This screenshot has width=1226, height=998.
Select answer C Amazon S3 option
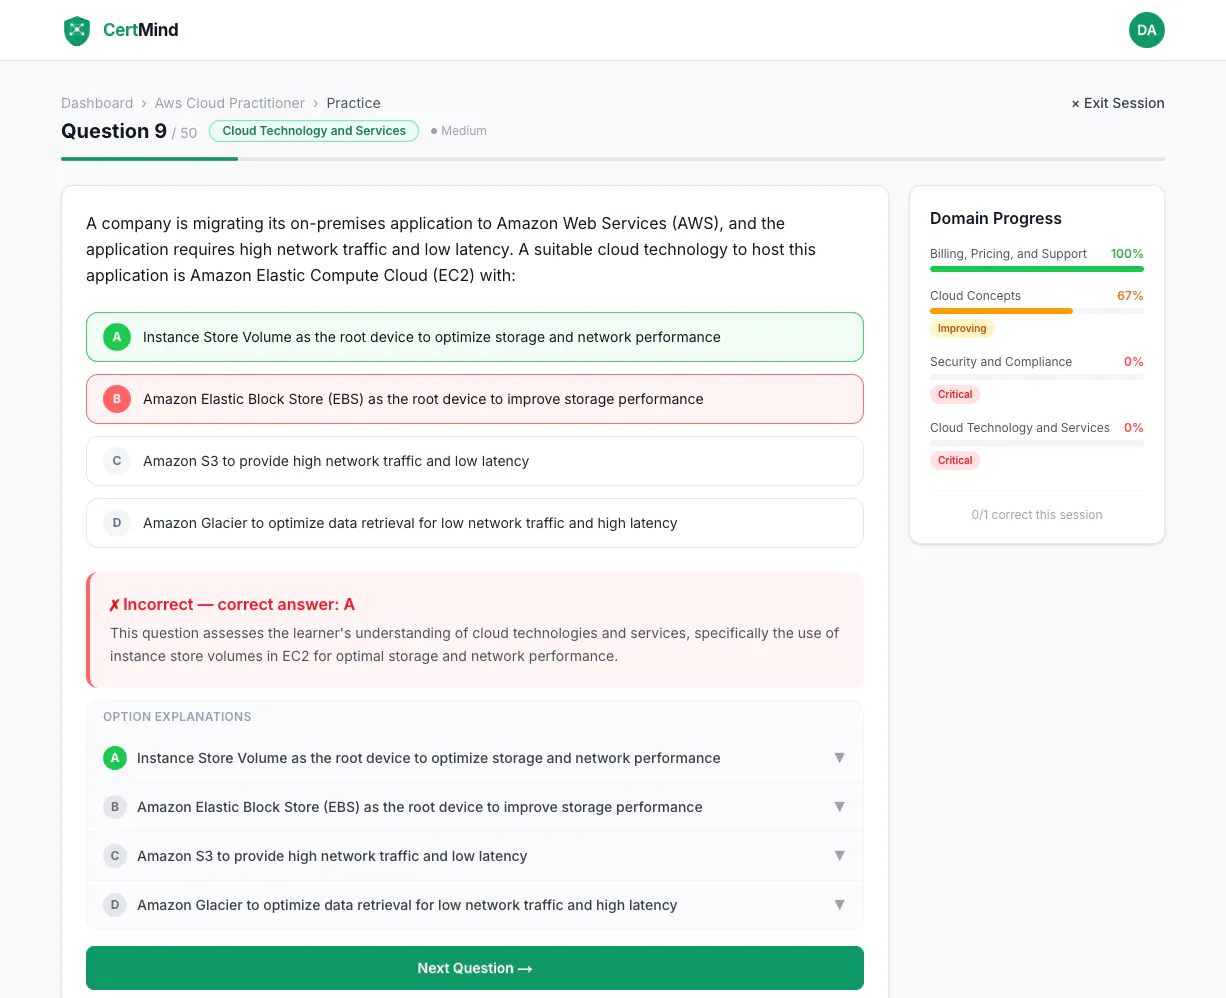pos(475,461)
